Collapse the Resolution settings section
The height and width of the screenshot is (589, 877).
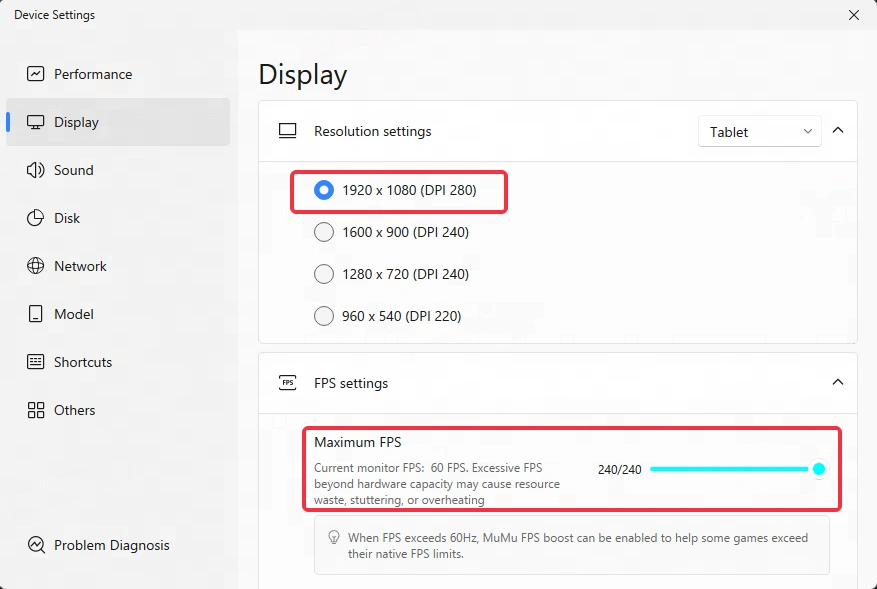click(x=838, y=131)
